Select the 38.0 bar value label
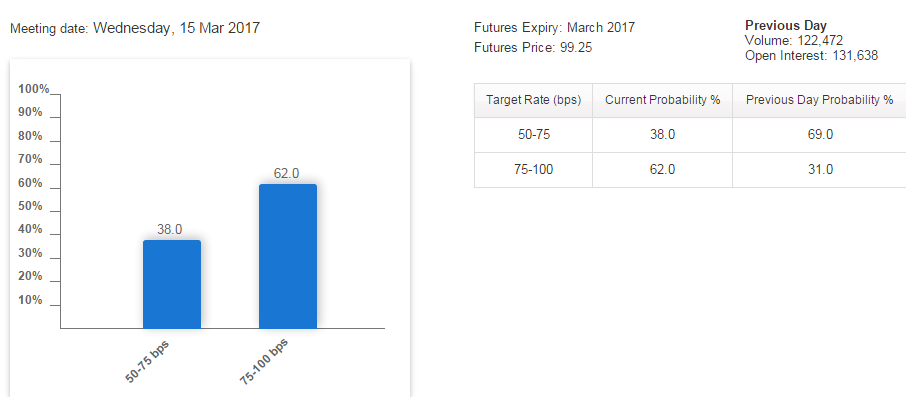This screenshot has width=906, height=397. click(x=170, y=229)
